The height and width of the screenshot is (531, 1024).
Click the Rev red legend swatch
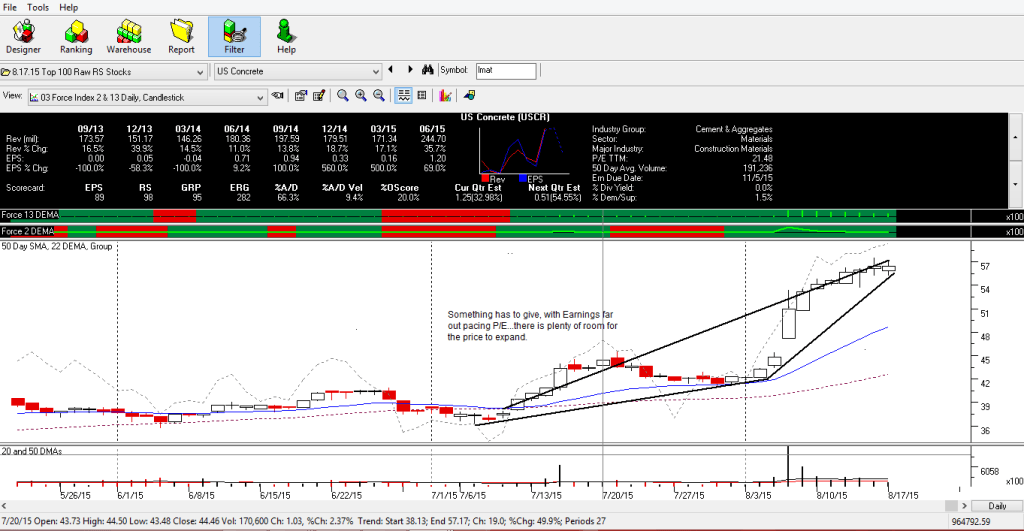click(x=485, y=178)
